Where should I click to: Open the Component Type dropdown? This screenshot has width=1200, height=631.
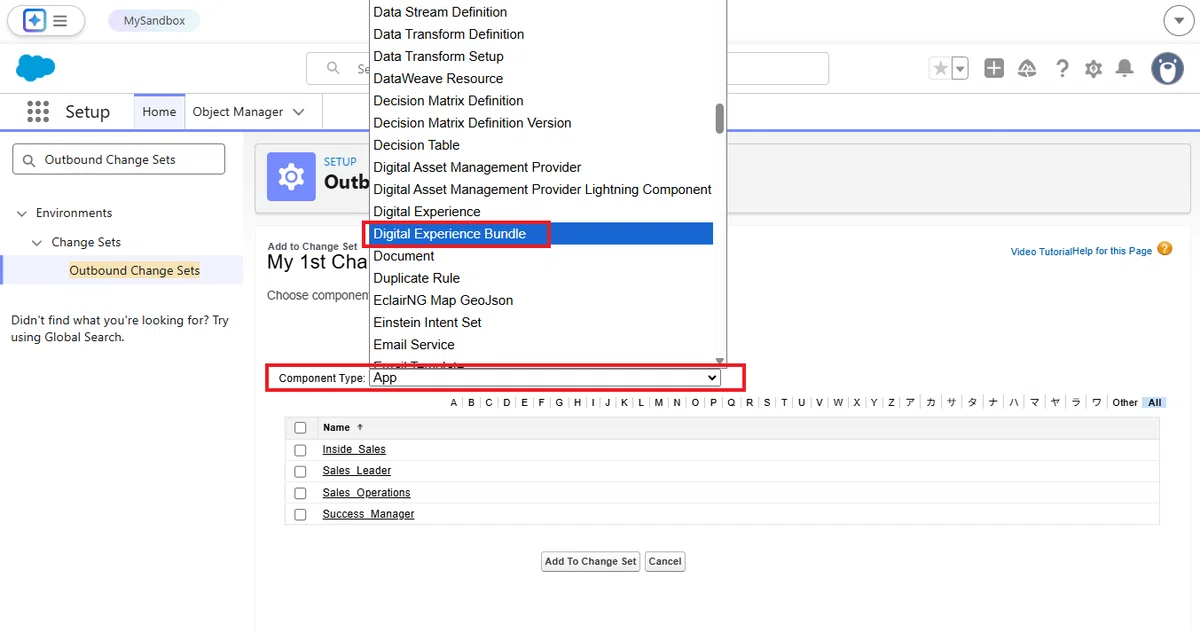pyautogui.click(x=545, y=378)
